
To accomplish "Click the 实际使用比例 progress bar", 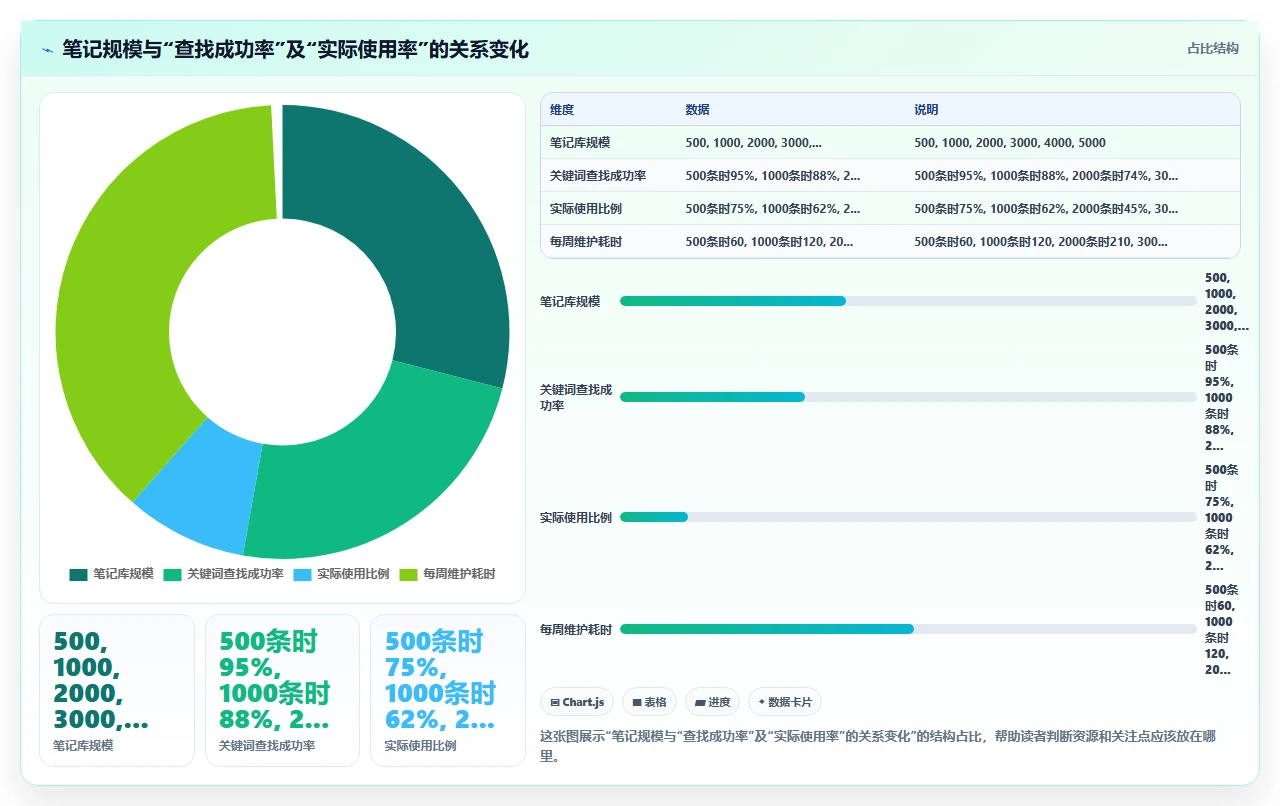I will (x=908, y=517).
